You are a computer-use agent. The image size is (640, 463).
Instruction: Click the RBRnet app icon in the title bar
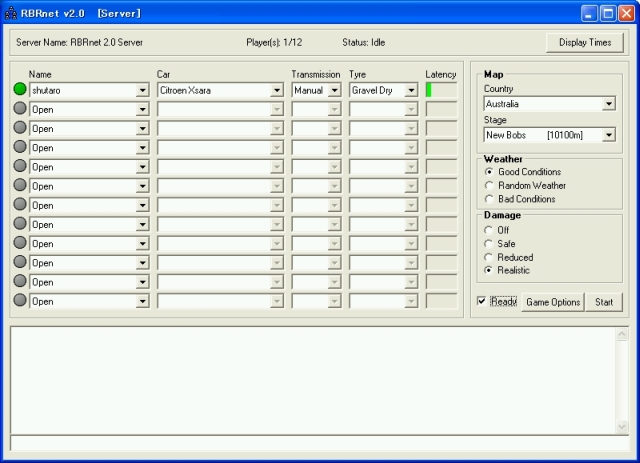pyautogui.click(x=11, y=14)
